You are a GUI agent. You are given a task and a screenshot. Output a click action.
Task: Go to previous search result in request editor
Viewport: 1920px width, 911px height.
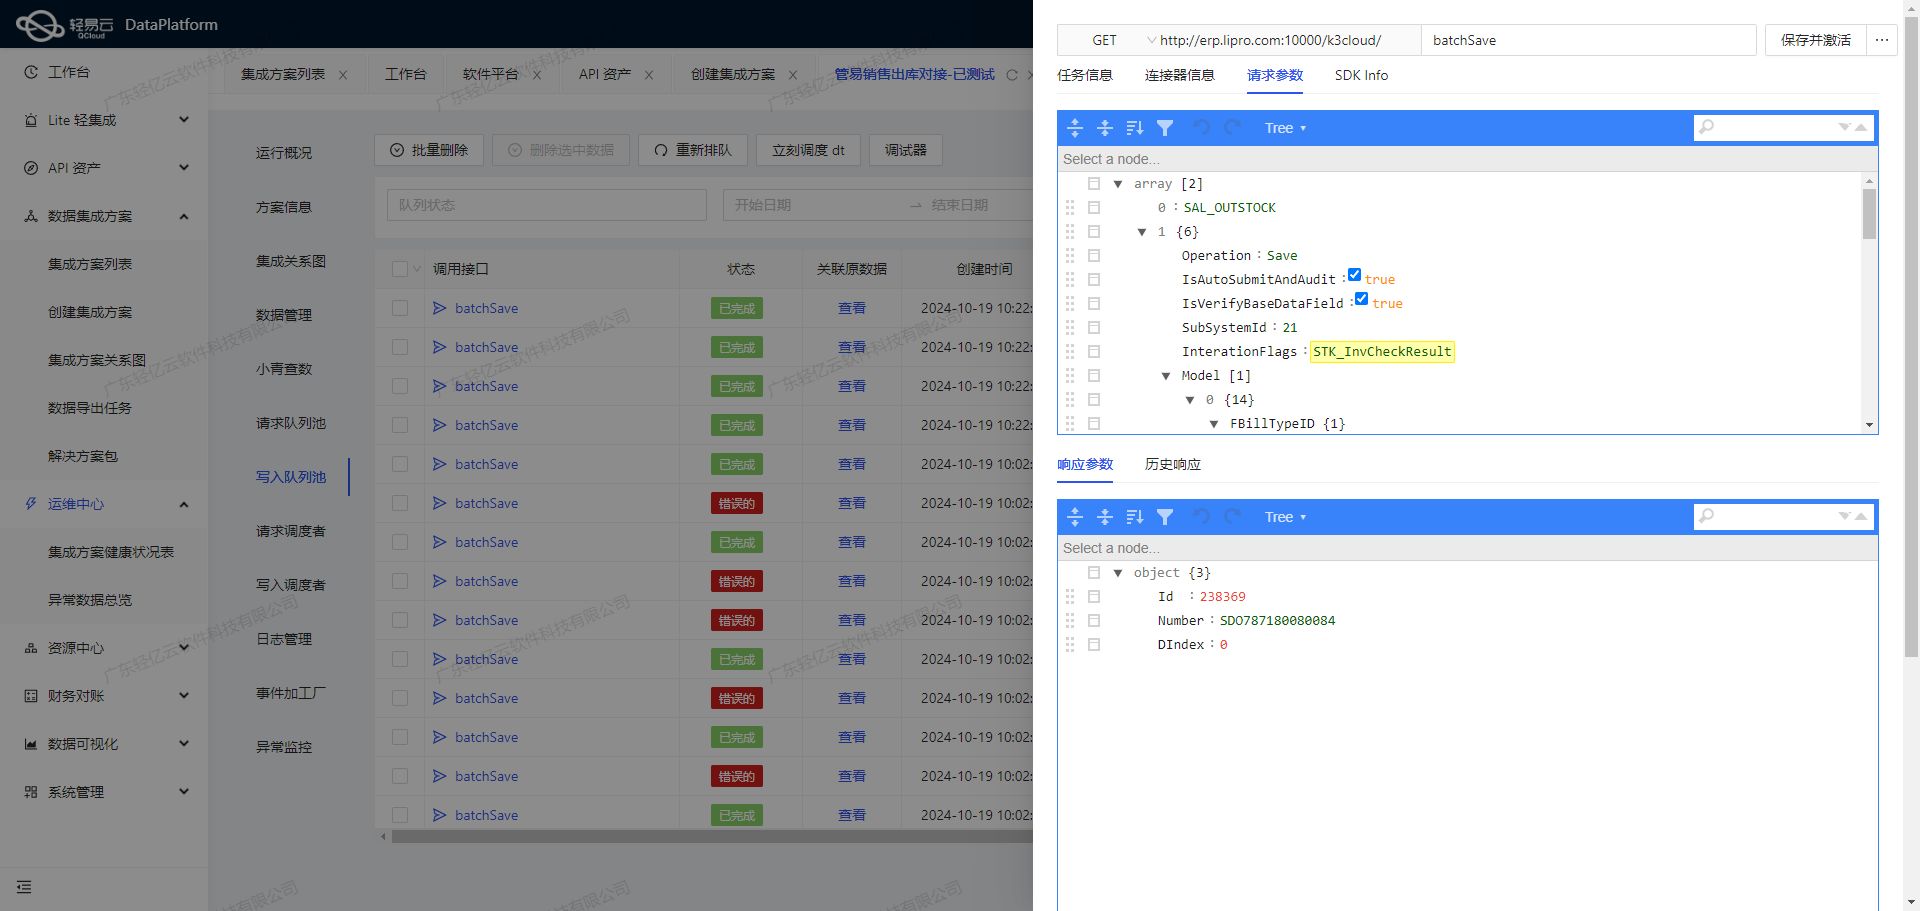point(1861,127)
